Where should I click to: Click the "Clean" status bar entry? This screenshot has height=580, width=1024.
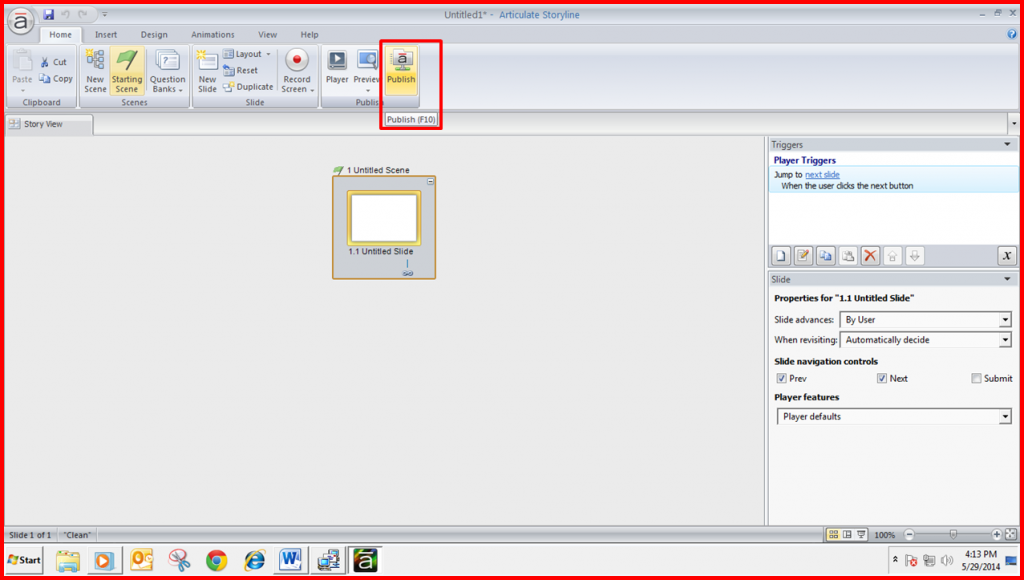77,535
